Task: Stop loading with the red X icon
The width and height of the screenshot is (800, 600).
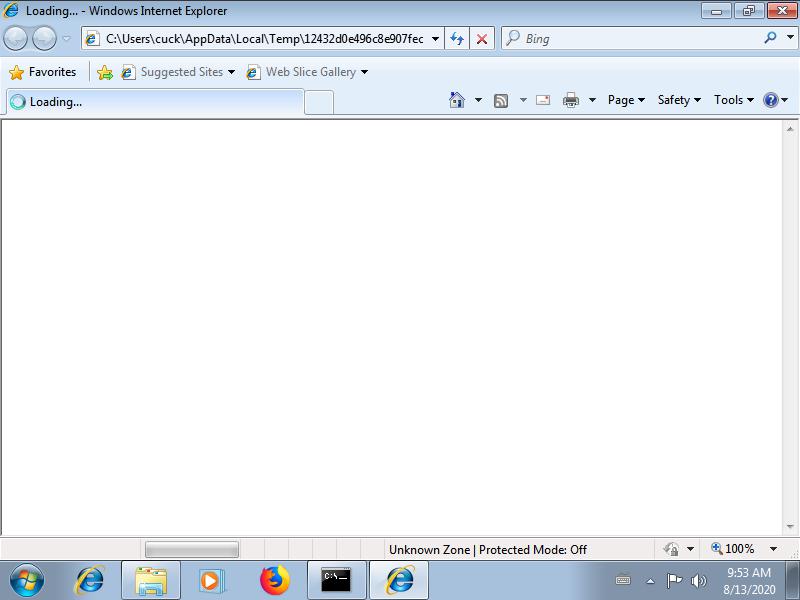Action: click(482, 39)
